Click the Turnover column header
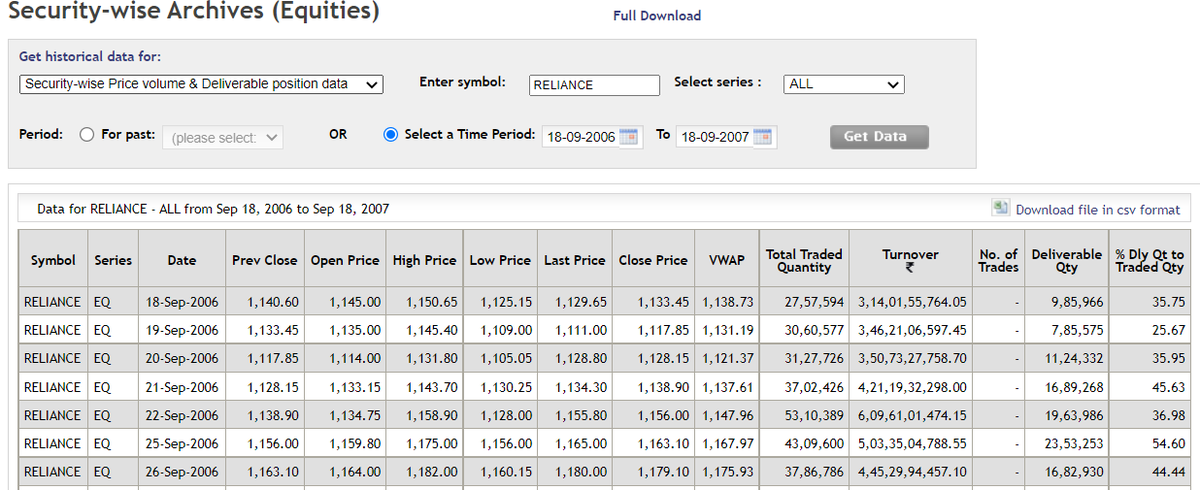The height and width of the screenshot is (490, 1200). tap(911, 260)
